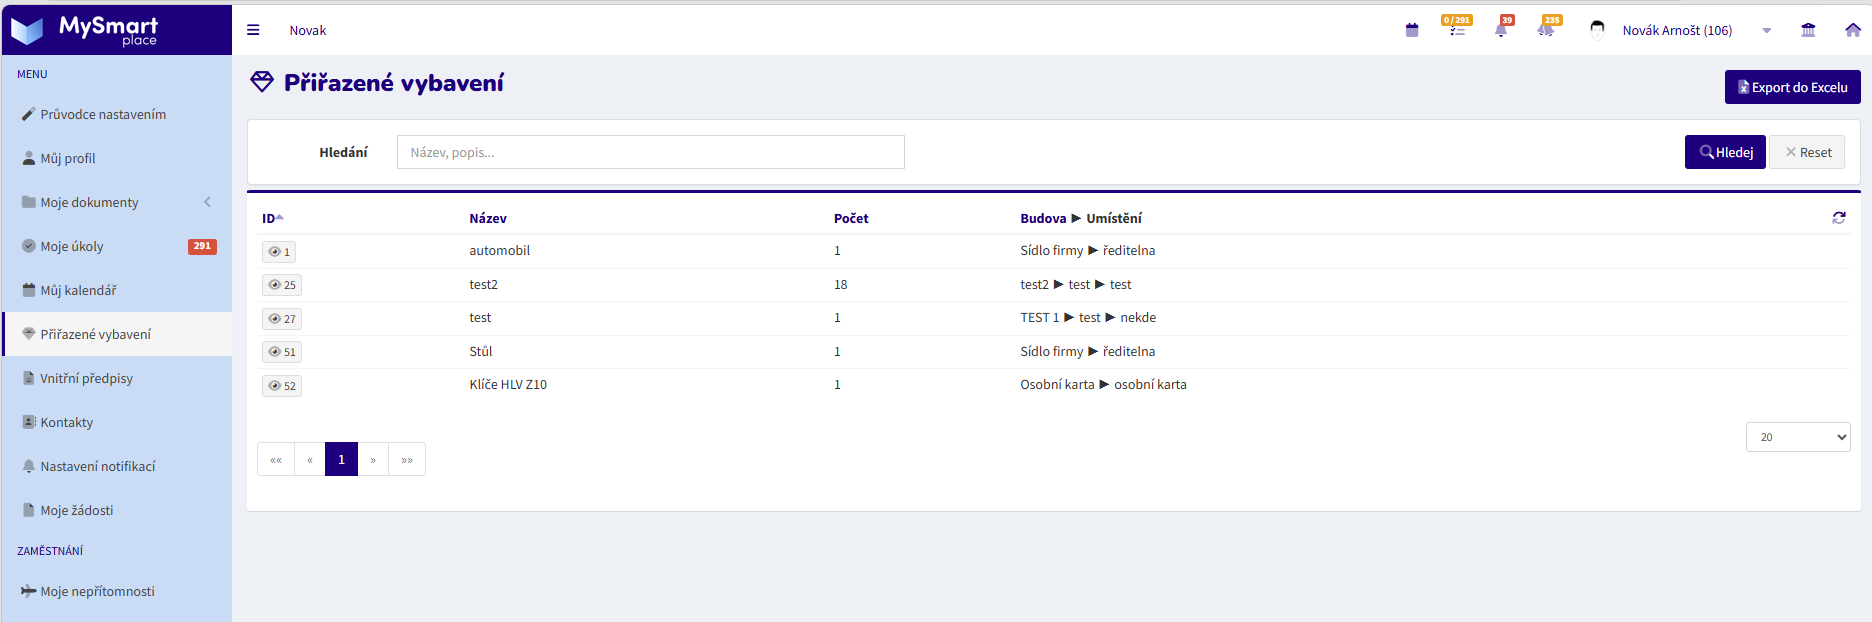The image size is (1872, 622).
Task: Click the Hledej search button
Action: pos(1725,152)
